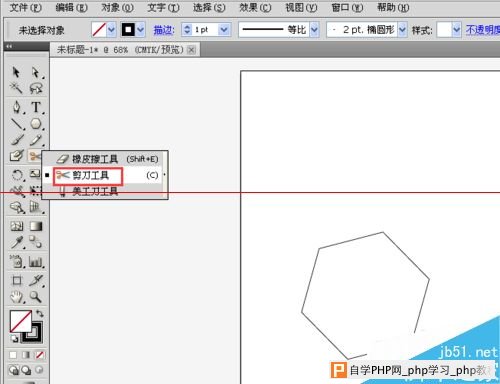The image size is (500, 384).
Task: Pick the Magic Wand tool
Action: pyautogui.click(x=16, y=88)
